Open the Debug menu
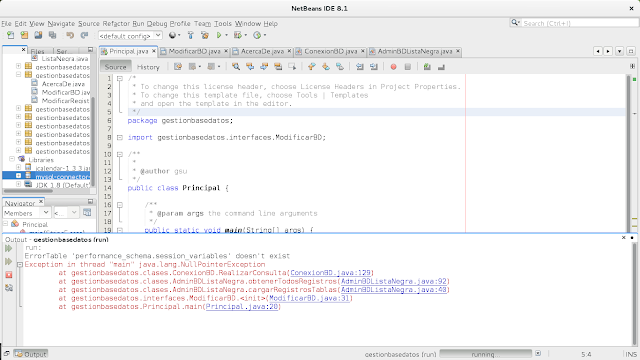Screen dimensions: 640x360 click(157, 23)
